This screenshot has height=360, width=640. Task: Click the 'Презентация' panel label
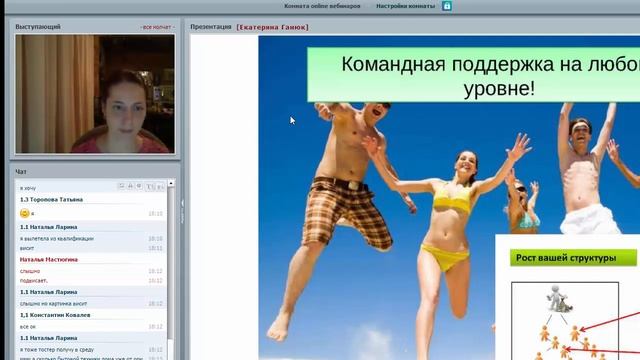tap(211, 27)
